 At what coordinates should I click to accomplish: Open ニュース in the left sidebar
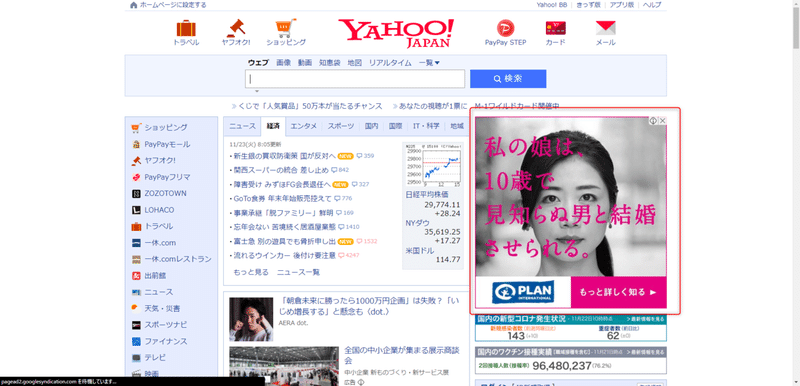click(x=159, y=292)
